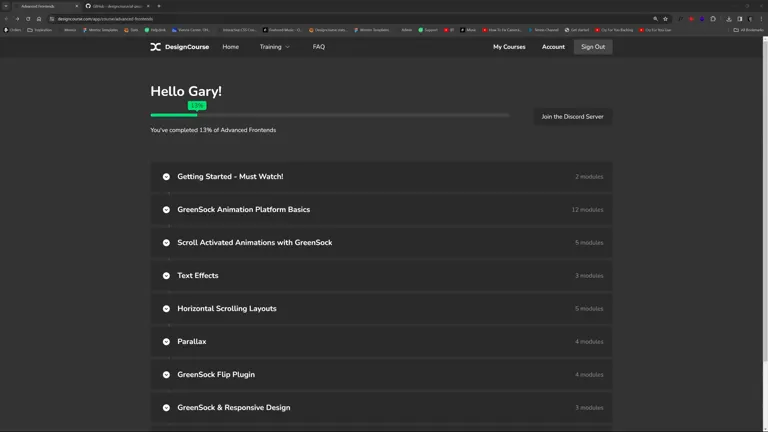This screenshot has width=768, height=432.
Task: Click the course progress bar
Action: (330, 115)
